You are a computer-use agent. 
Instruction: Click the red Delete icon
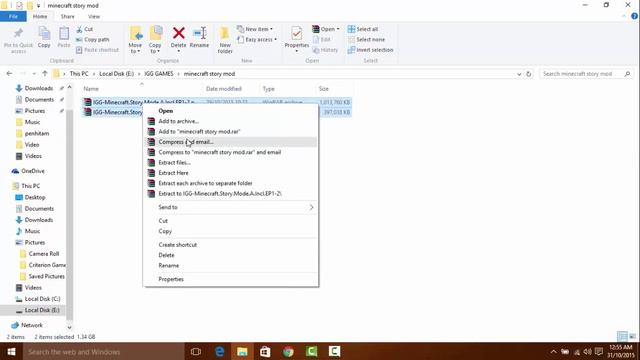[x=178, y=33]
